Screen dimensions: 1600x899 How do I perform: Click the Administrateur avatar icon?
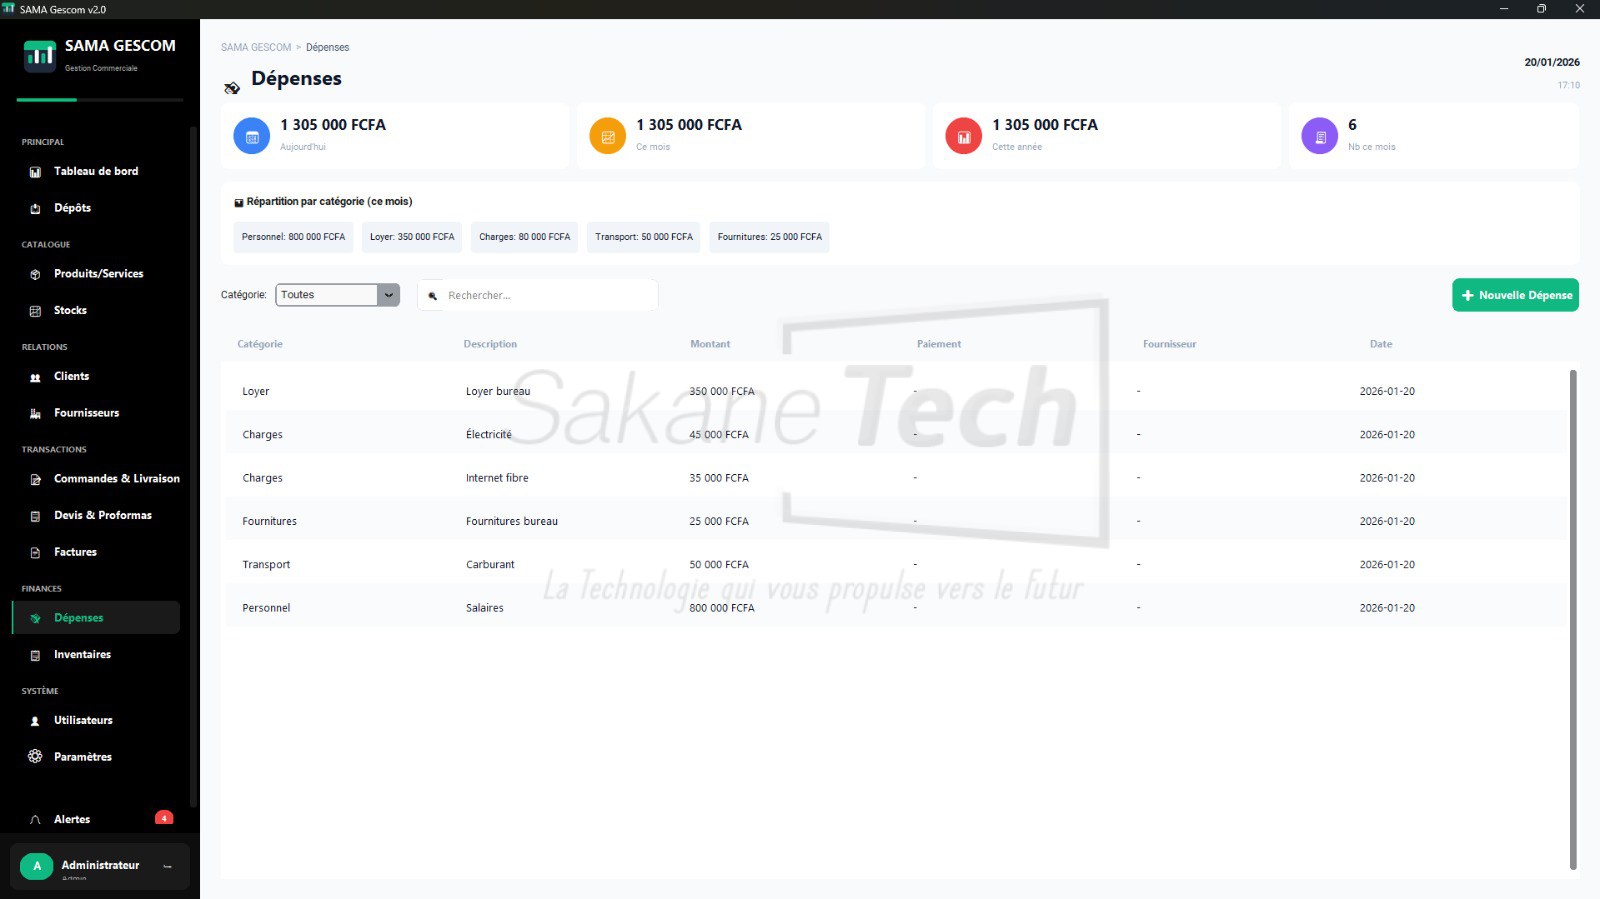(37, 866)
